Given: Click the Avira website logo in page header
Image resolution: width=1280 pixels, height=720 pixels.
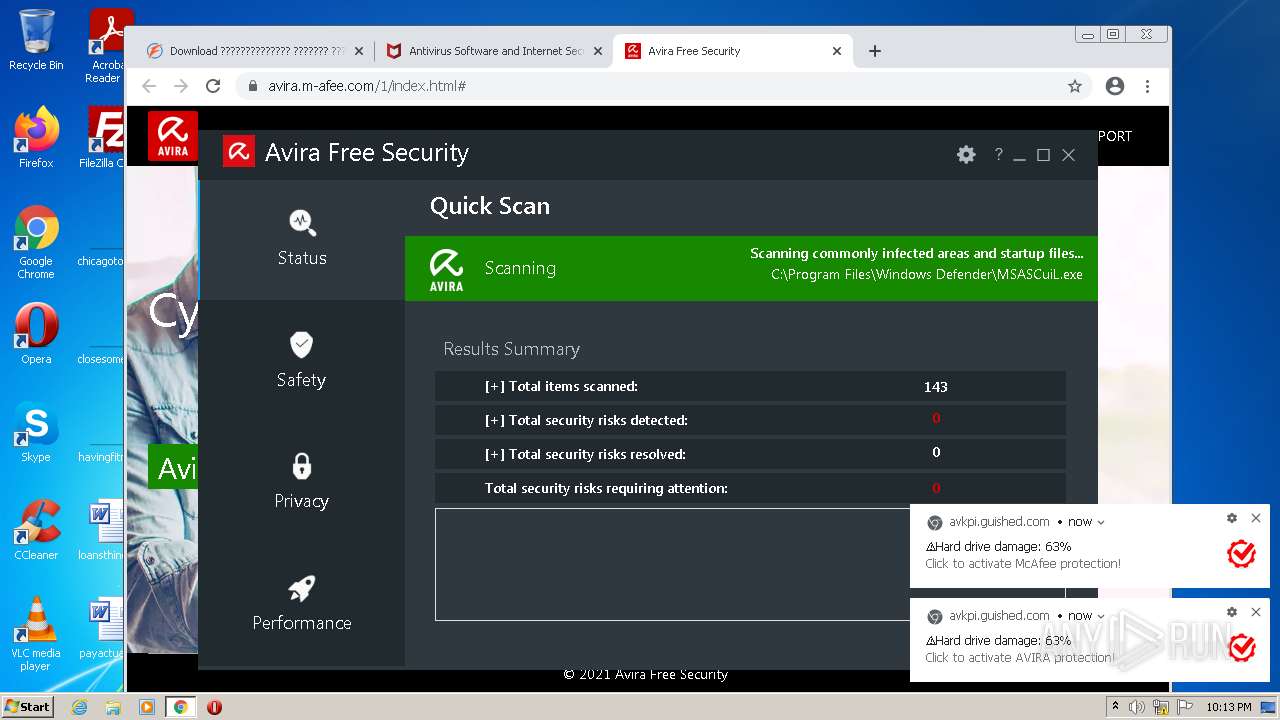Looking at the screenshot, I should (172, 136).
